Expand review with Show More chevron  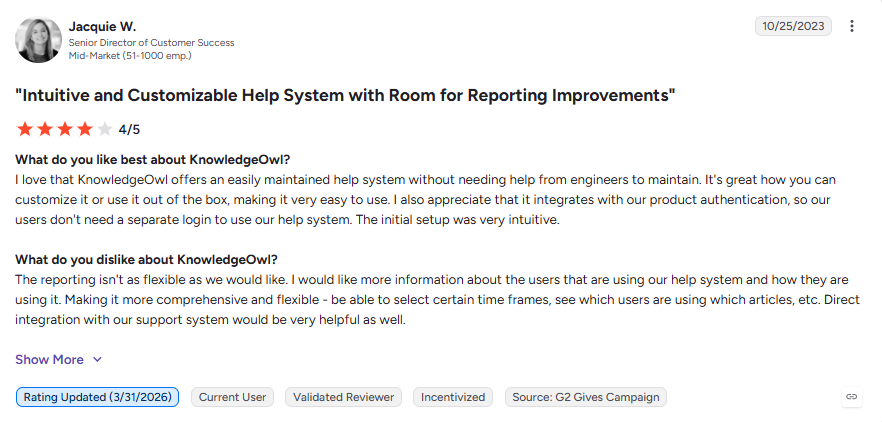tap(97, 360)
